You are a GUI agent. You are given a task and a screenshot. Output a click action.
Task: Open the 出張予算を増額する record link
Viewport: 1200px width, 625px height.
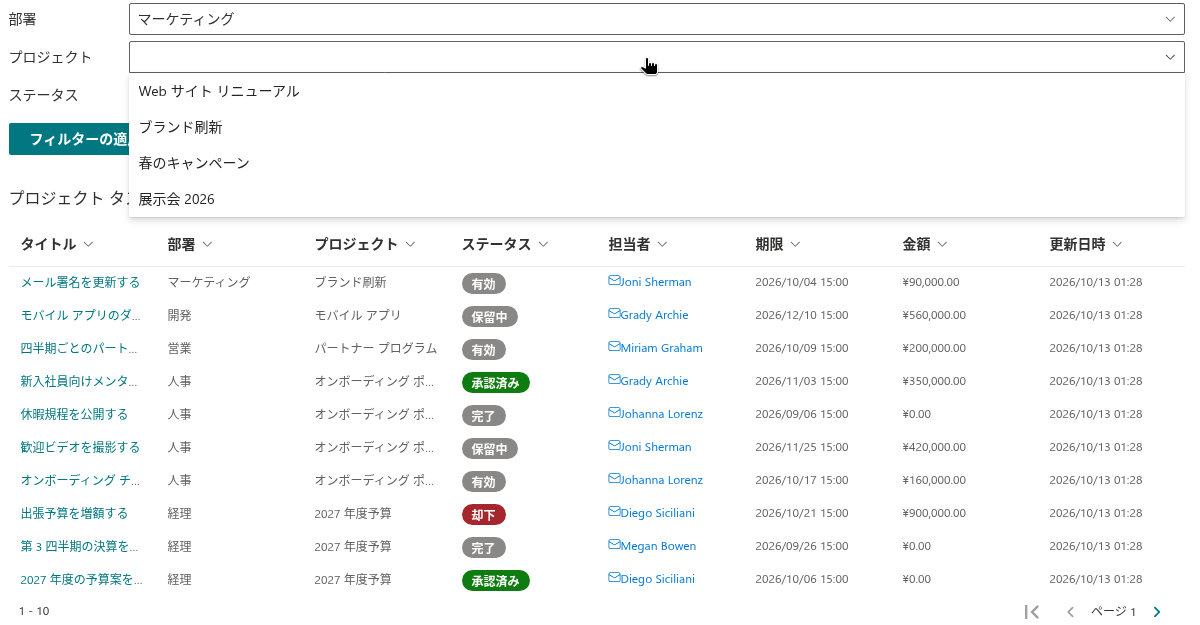coord(74,513)
